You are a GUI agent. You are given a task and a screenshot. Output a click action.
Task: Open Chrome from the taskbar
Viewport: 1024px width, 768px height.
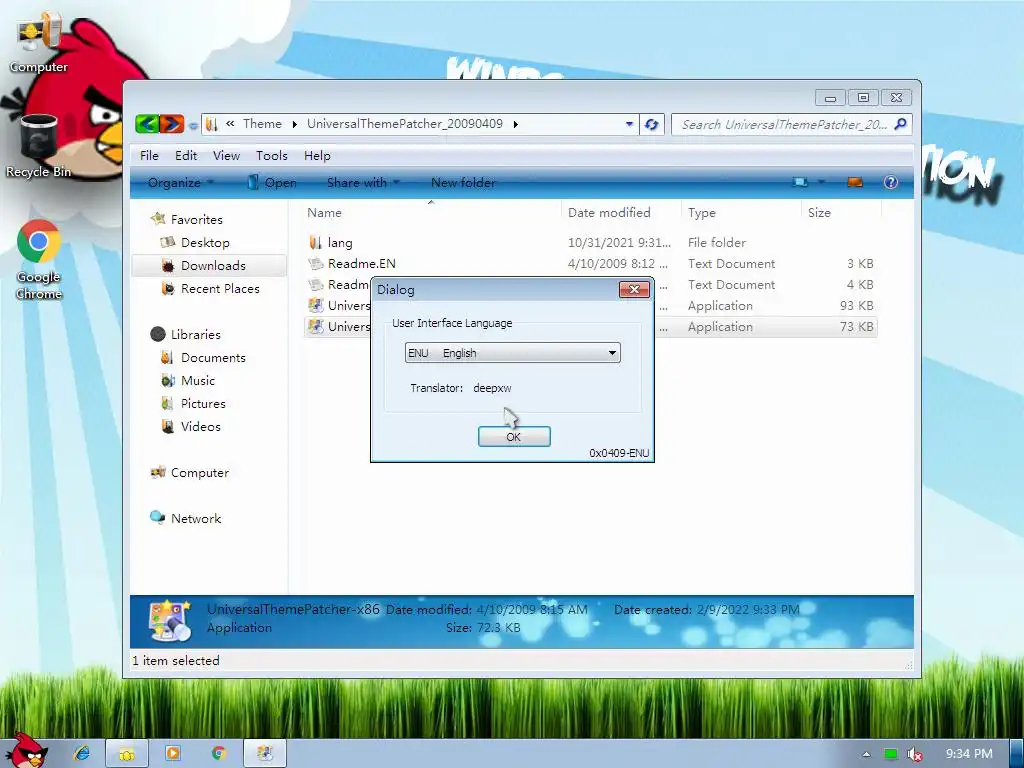(x=219, y=753)
